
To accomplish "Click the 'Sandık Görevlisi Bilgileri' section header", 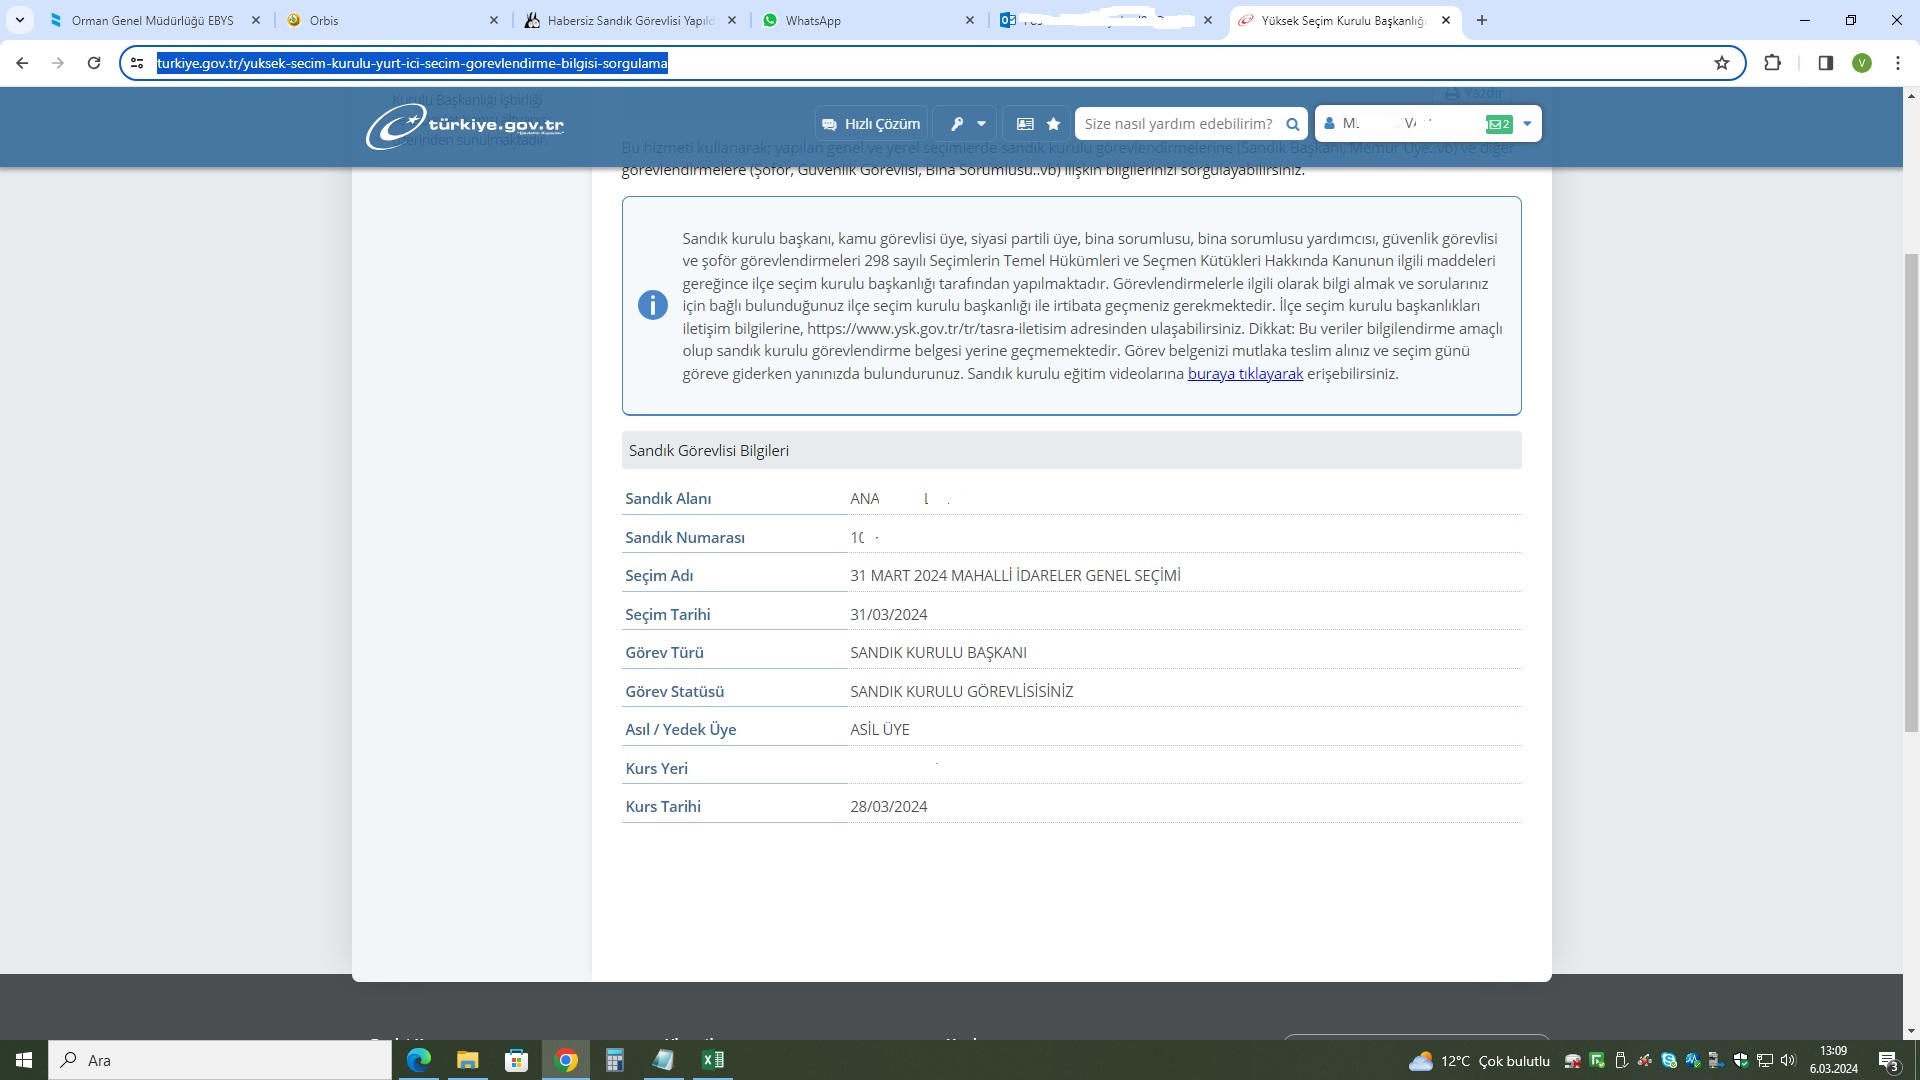I will coord(1071,451).
